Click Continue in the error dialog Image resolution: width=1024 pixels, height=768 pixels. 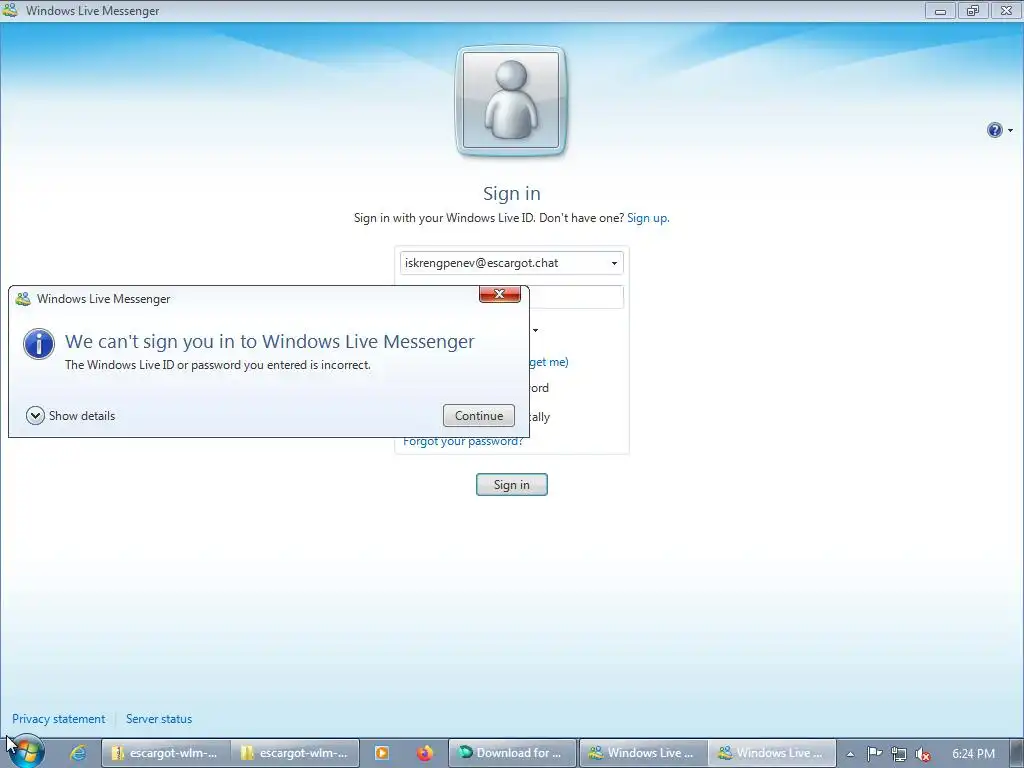pyautogui.click(x=479, y=415)
